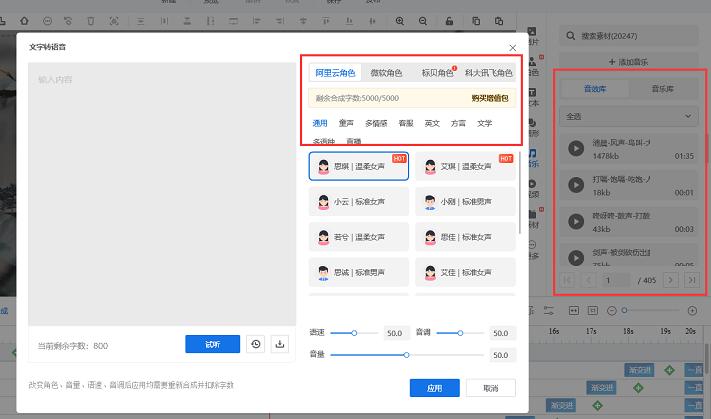Screen dimensions: 711x419
Task: Play the 1478kb sound effect
Action: 576,148
